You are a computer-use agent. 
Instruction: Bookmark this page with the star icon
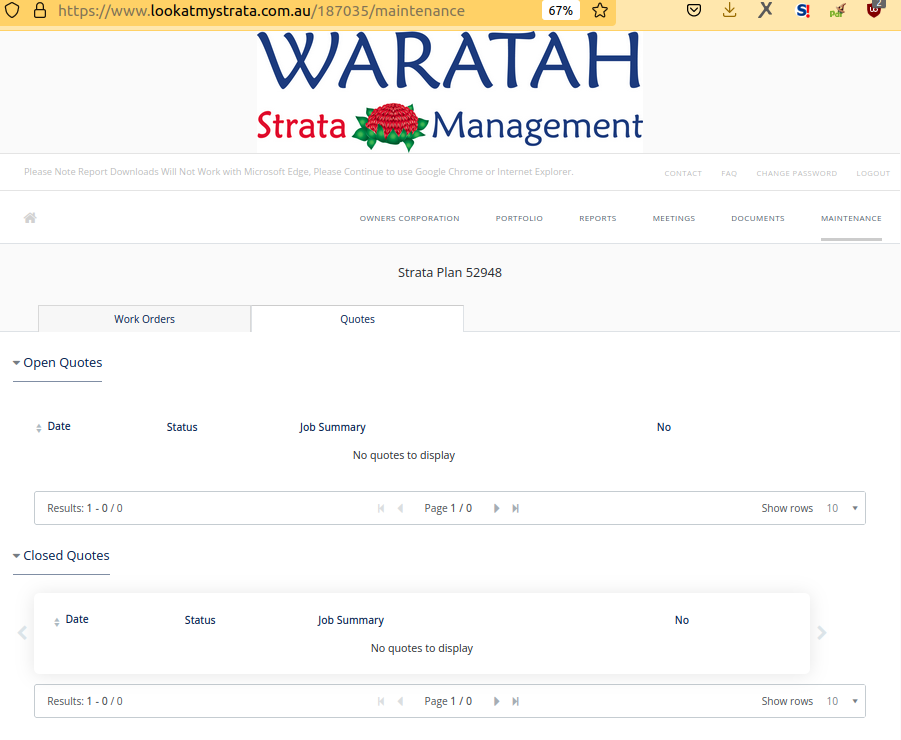coord(600,10)
